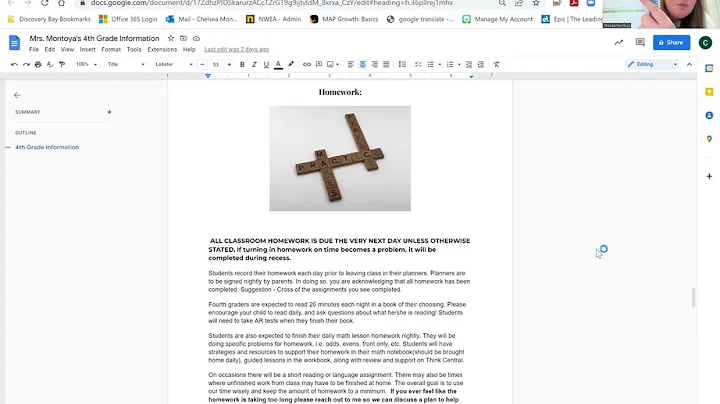Go to the Google Docs home icon
The image size is (720, 404).
tap(14, 43)
